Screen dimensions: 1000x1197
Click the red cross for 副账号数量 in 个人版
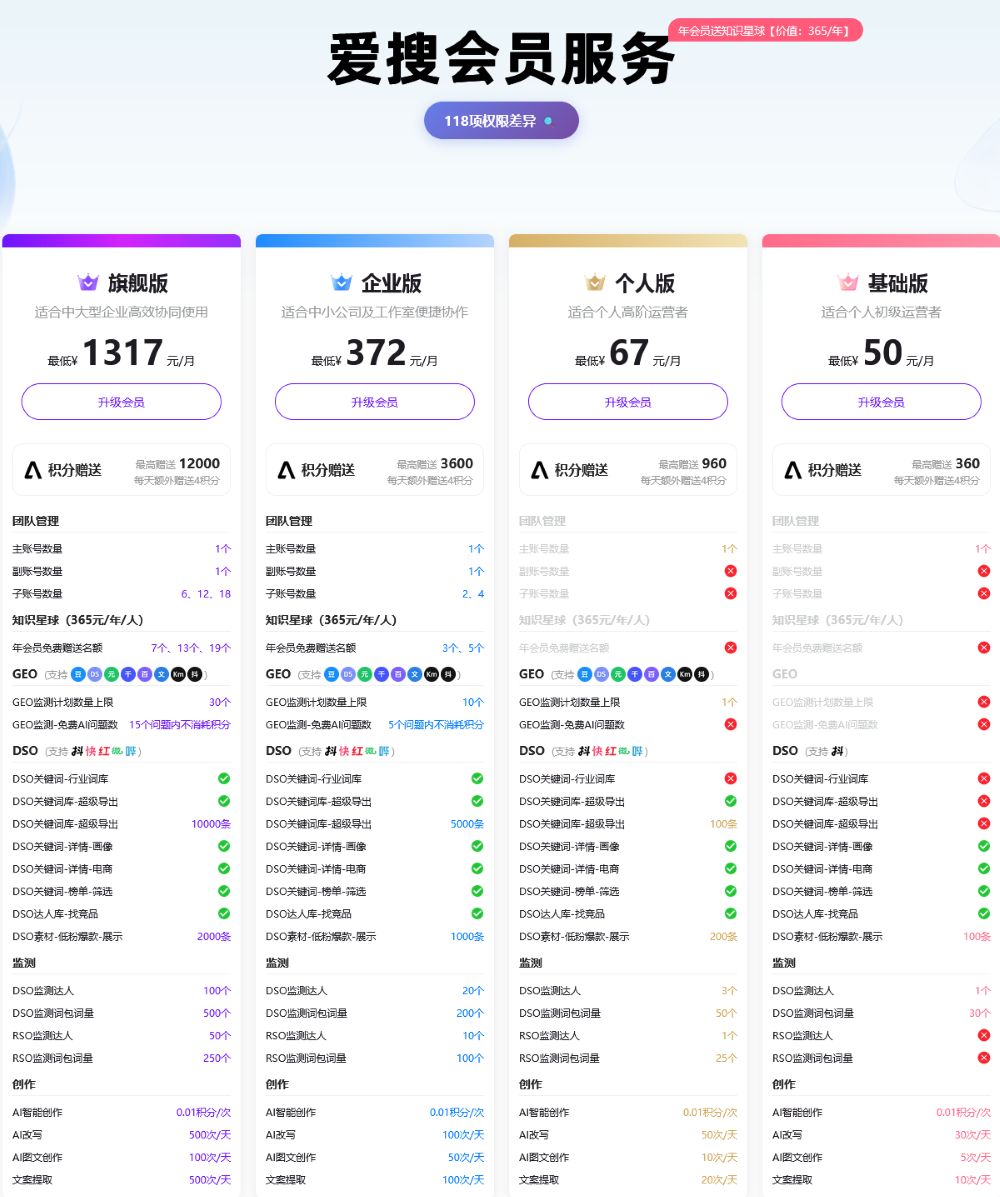tap(731, 571)
